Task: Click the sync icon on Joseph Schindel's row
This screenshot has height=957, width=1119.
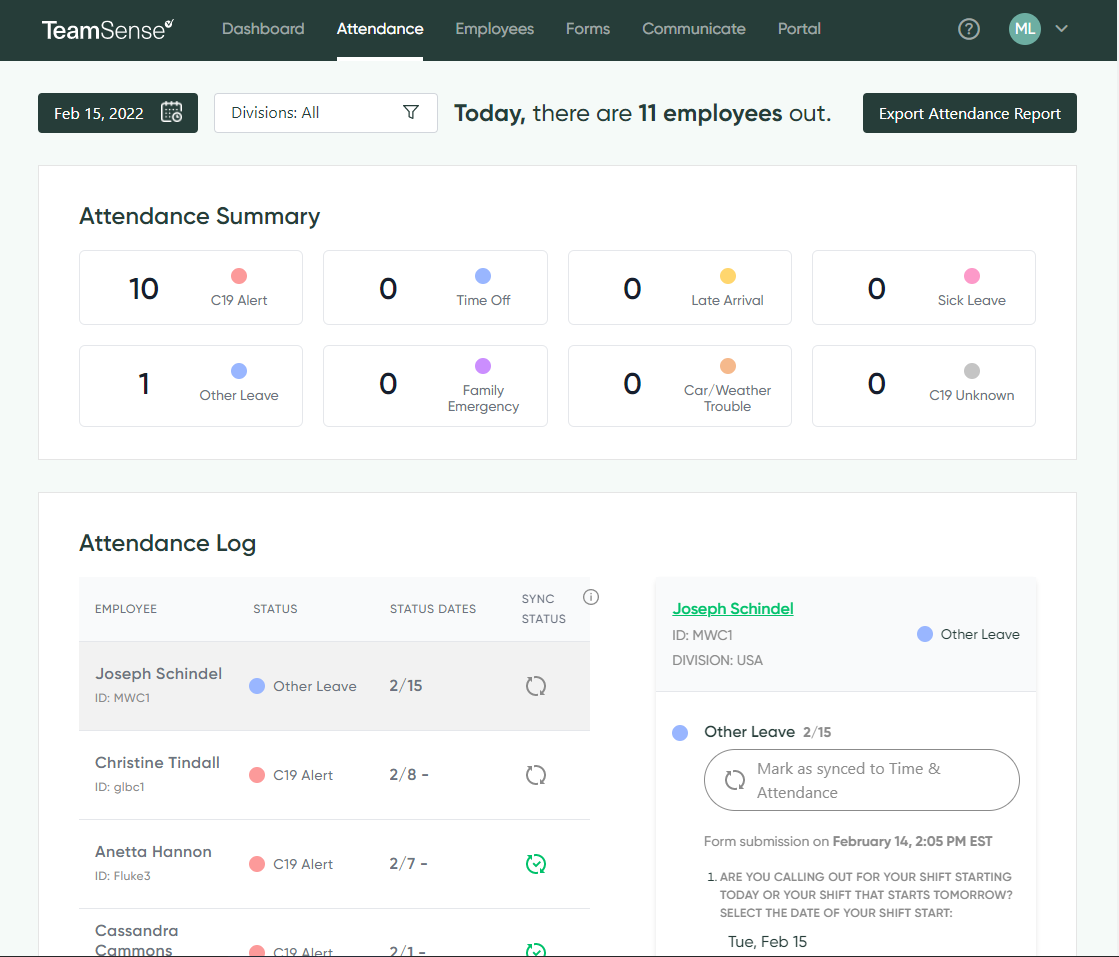Action: (536, 686)
